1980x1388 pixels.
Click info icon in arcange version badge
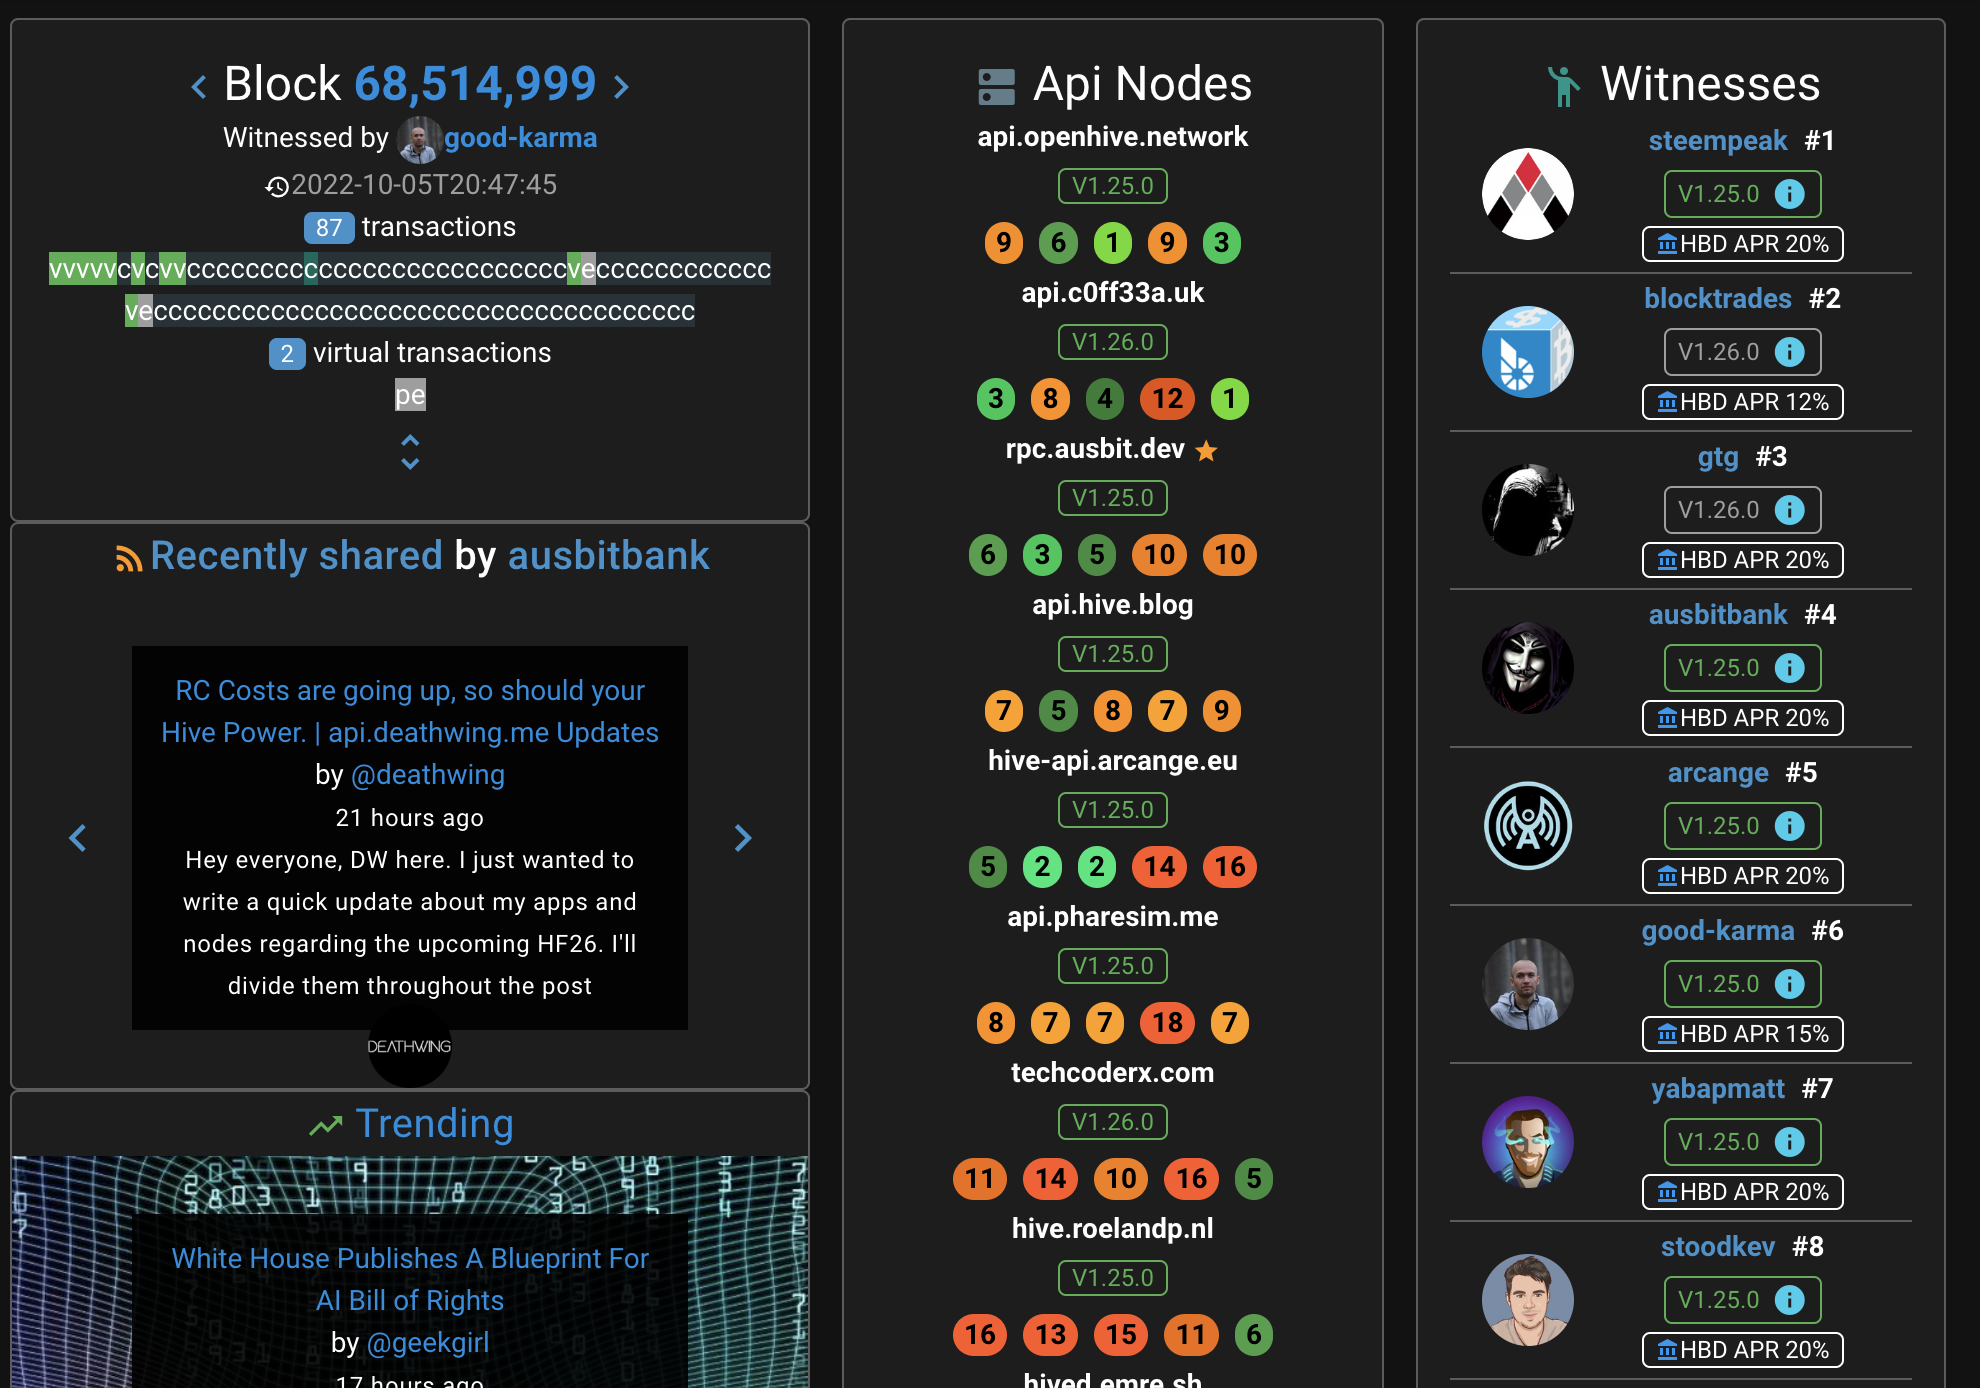click(x=1790, y=826)
